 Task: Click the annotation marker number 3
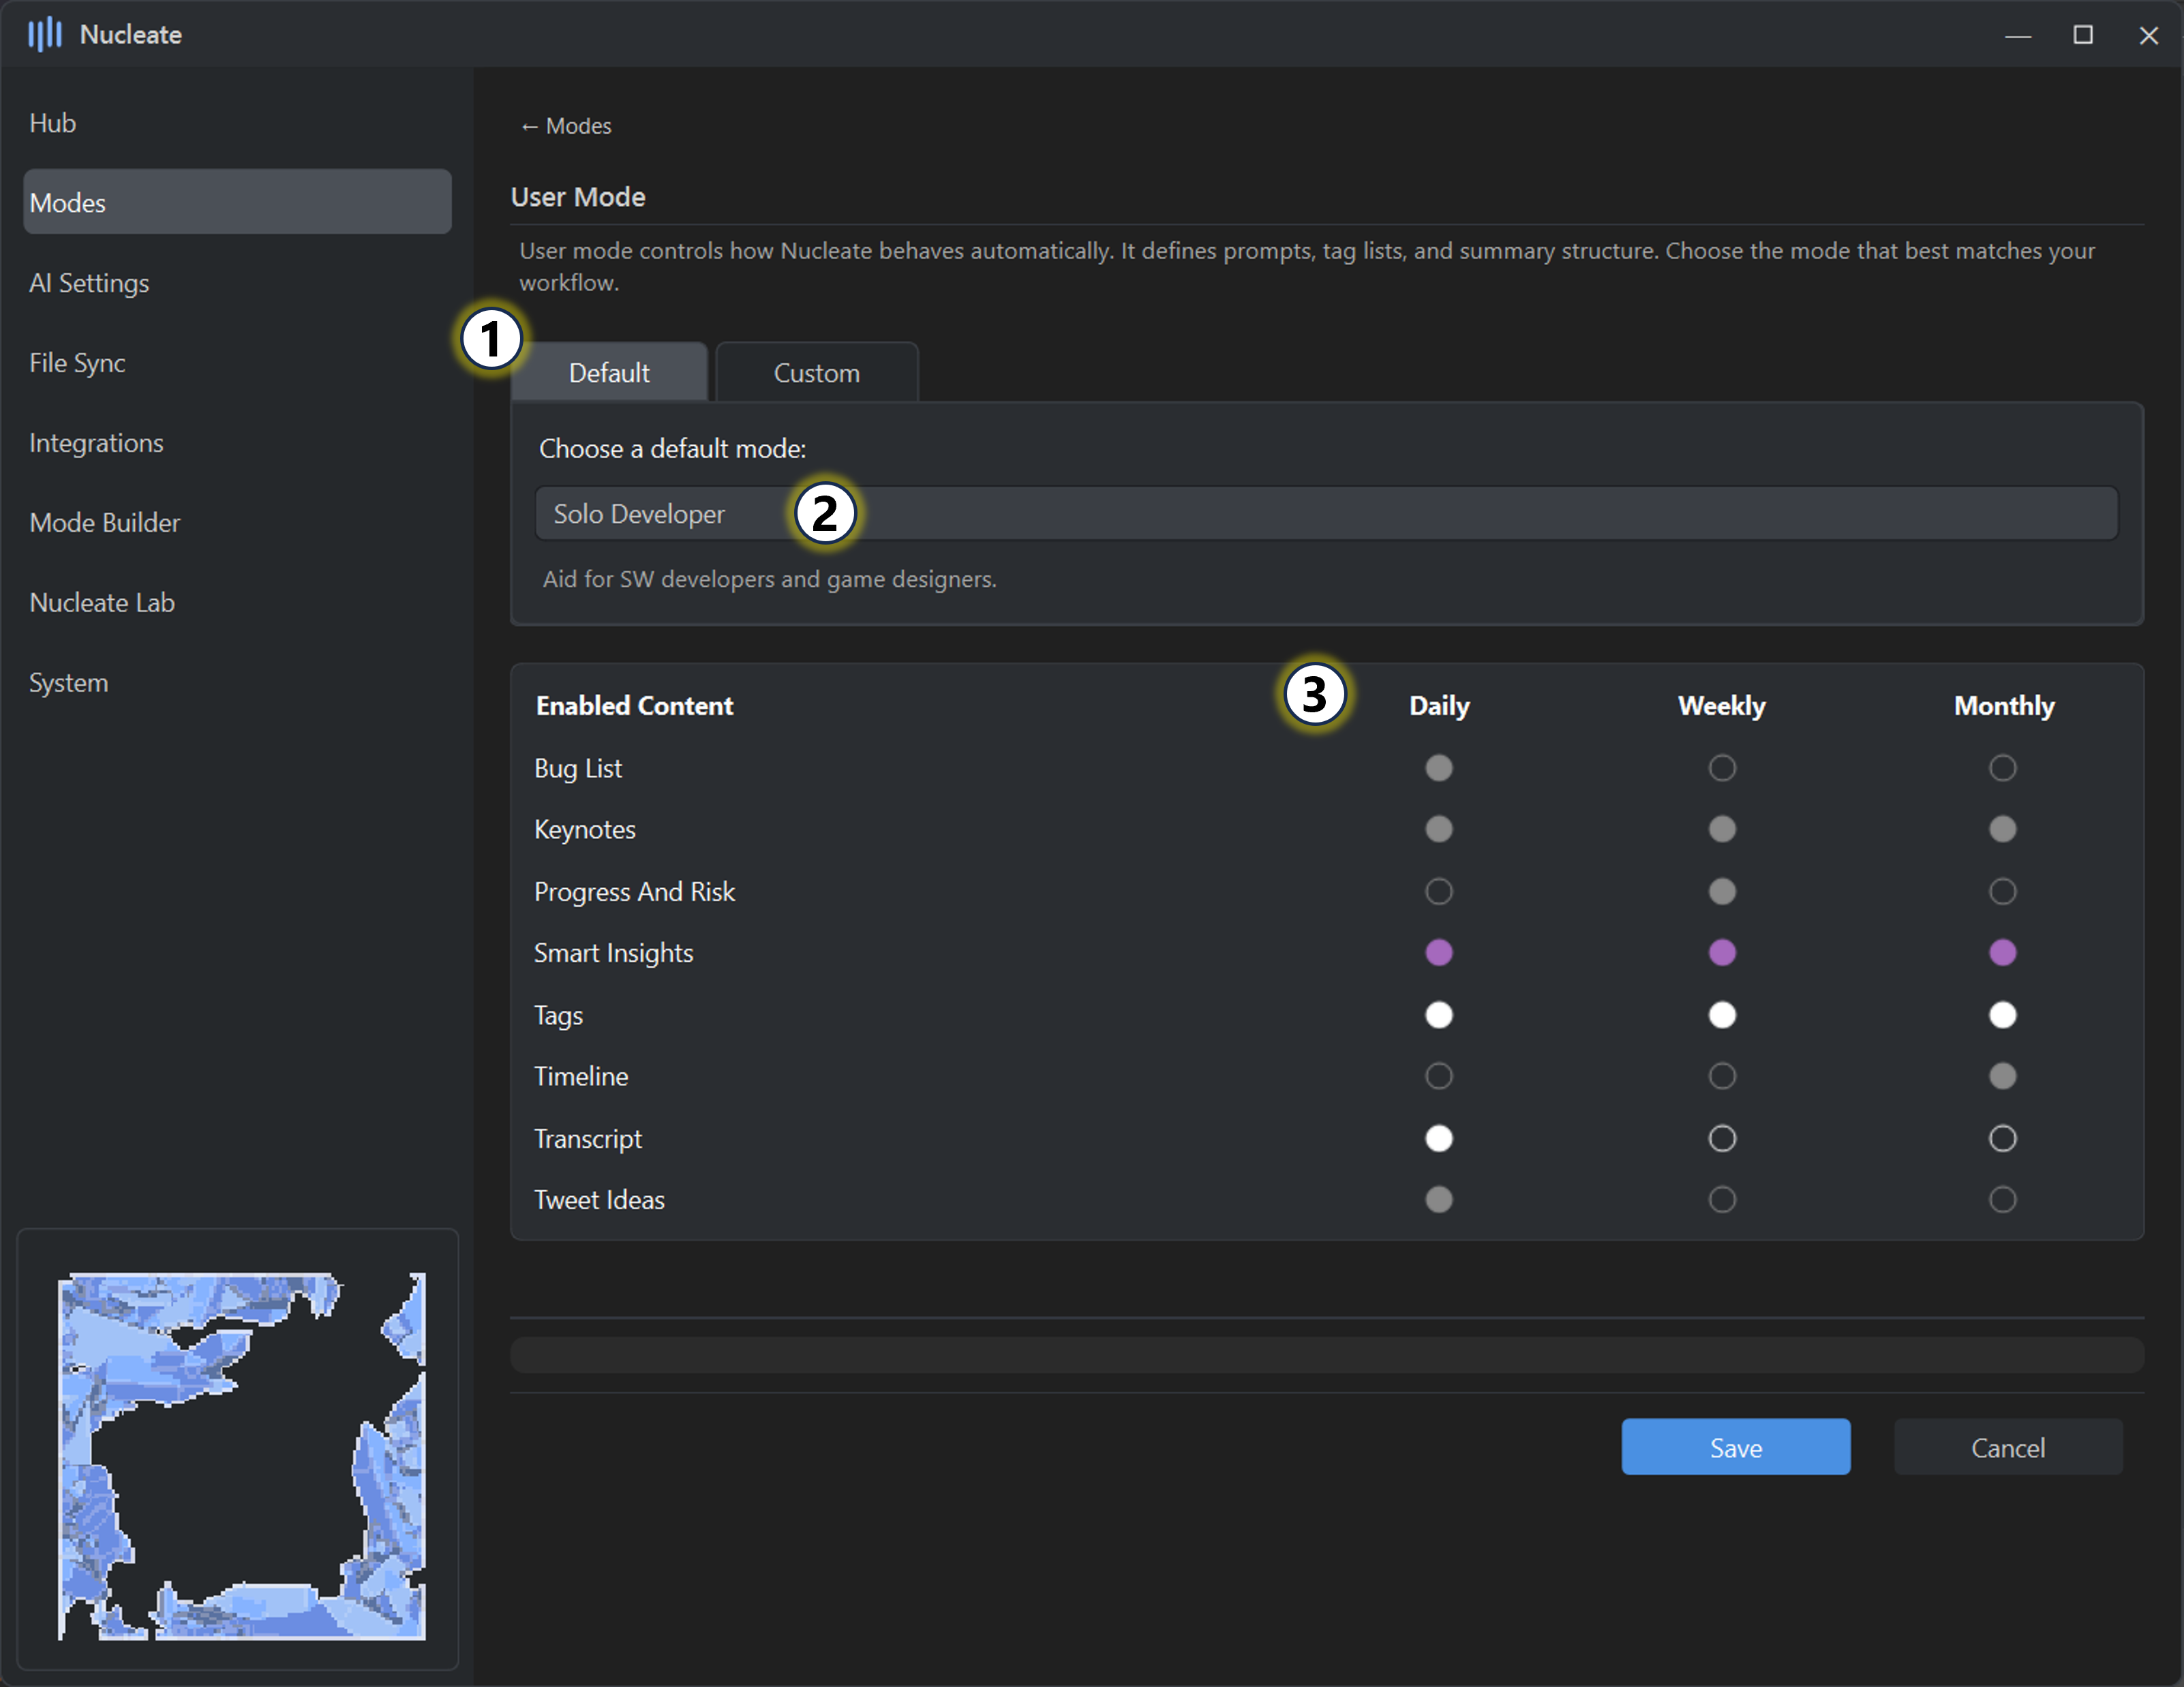1314,694
